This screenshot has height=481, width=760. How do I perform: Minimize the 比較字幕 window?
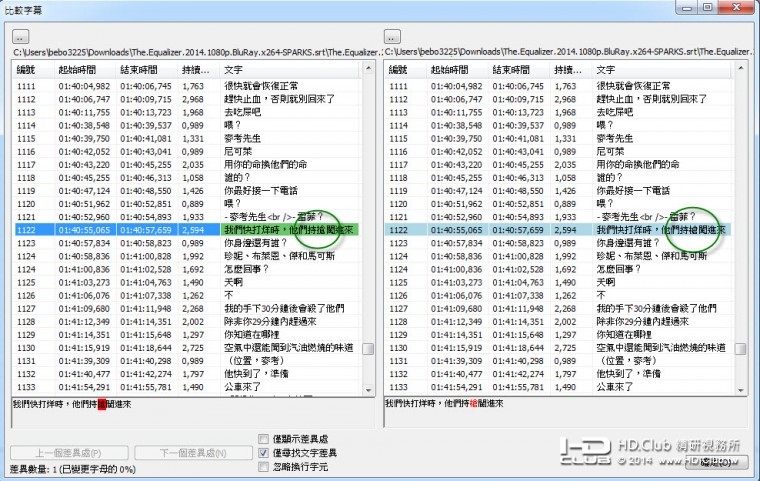(687, 7)
